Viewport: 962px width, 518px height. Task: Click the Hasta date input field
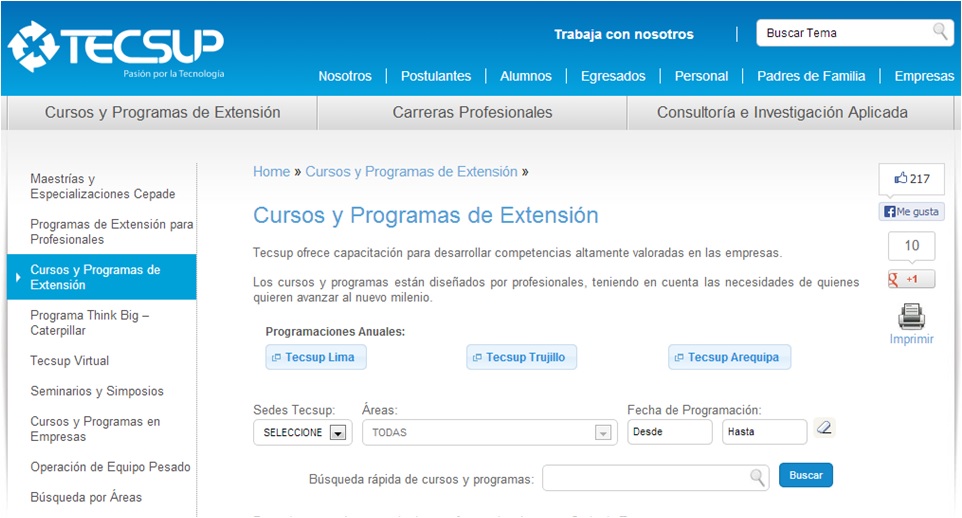click(x=764, y=432)
